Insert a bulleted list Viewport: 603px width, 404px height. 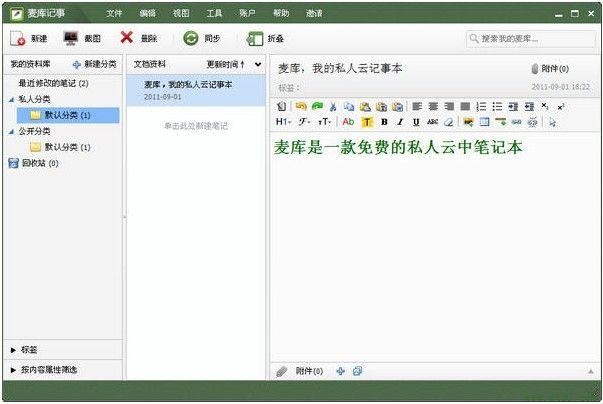pyautogui.click(x=497, y=106)
